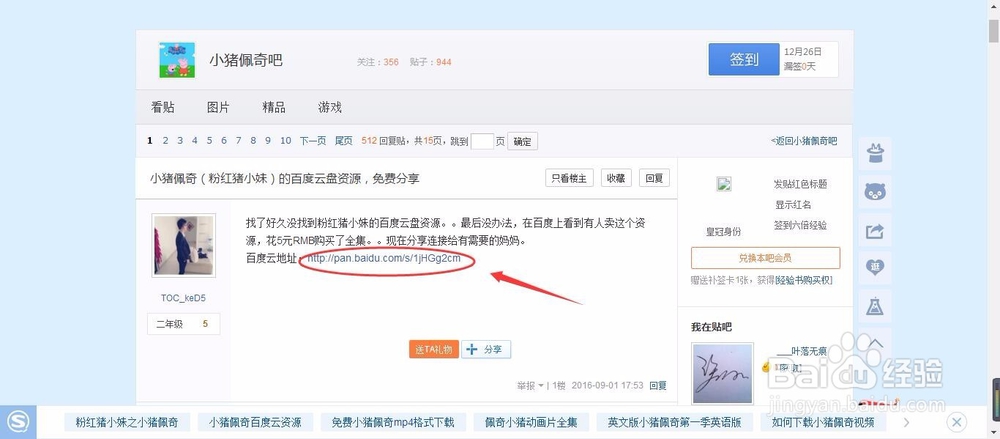
Task: Close the bottom suggestion bar
Action: [x=957, y=422]
